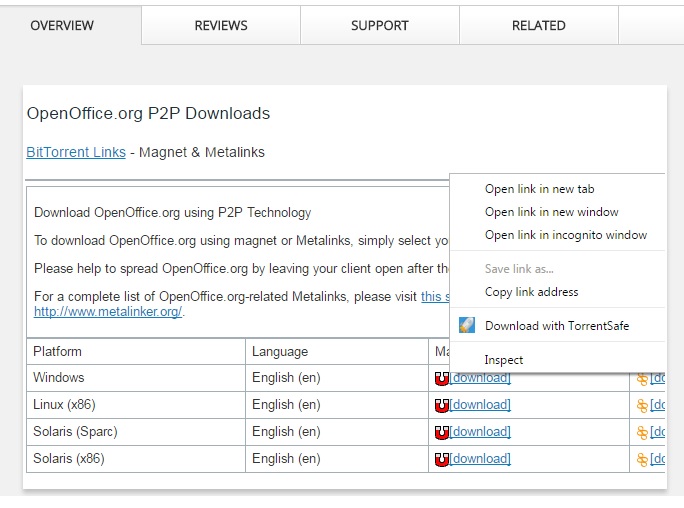
Task: Click English (en) in the Solaris (Sparc) row
Action: click(286, 432)
